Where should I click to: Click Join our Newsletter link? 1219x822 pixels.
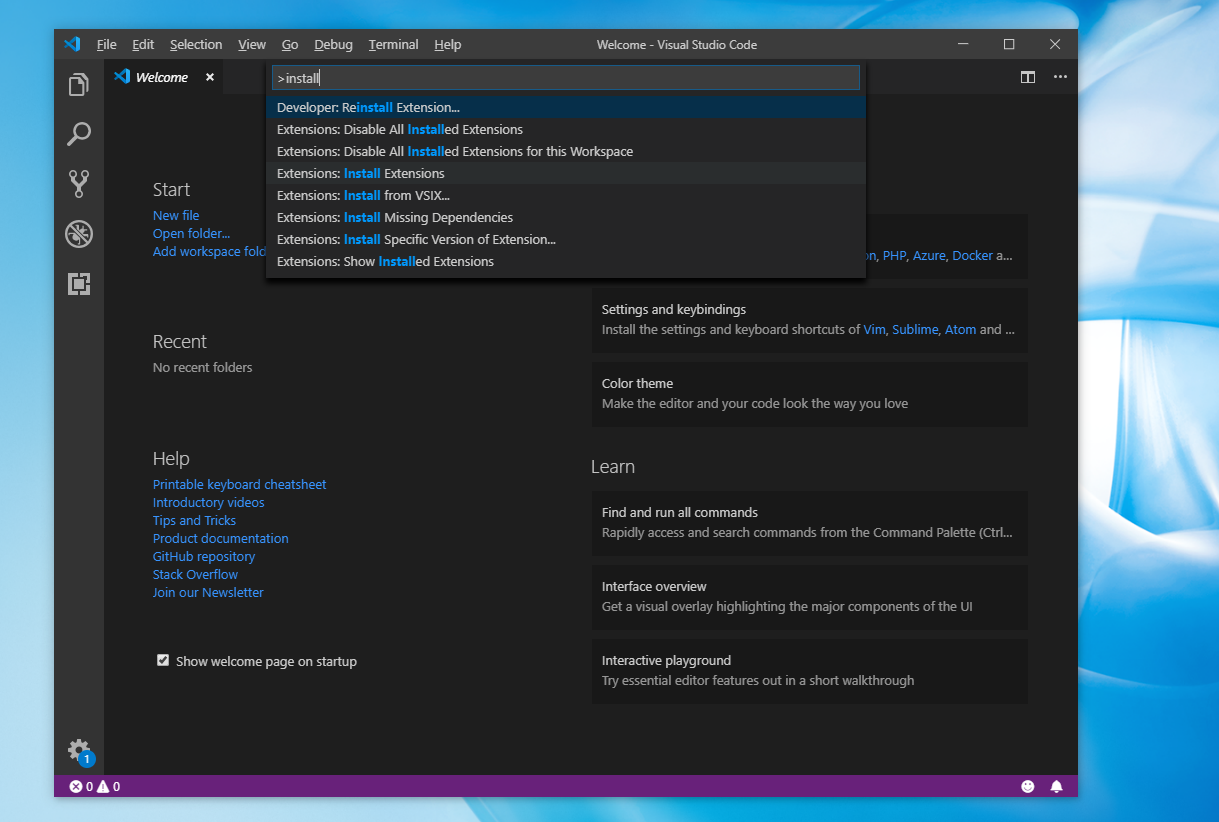point(208,592)
